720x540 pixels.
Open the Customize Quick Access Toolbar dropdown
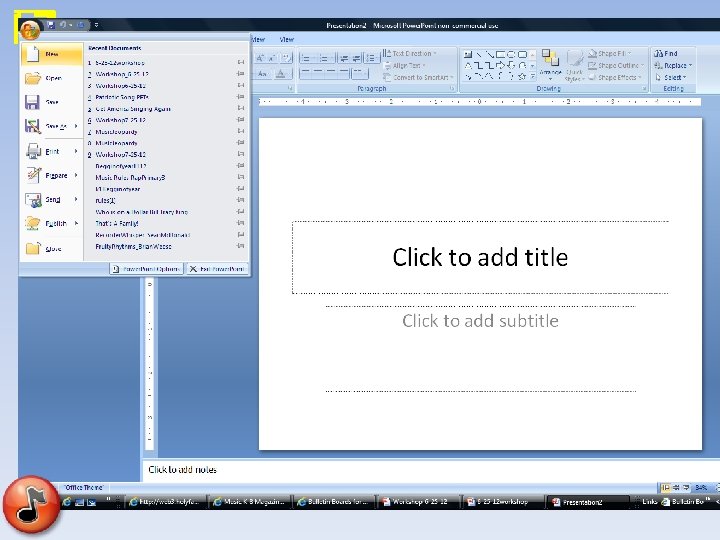[96, 25]
